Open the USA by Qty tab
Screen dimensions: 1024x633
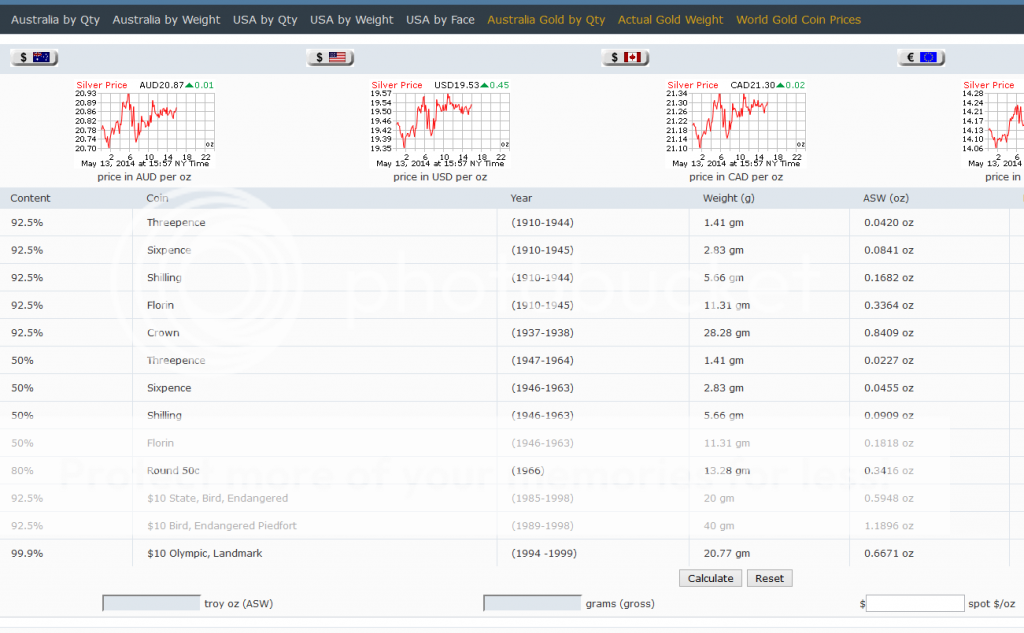point(265,20)
